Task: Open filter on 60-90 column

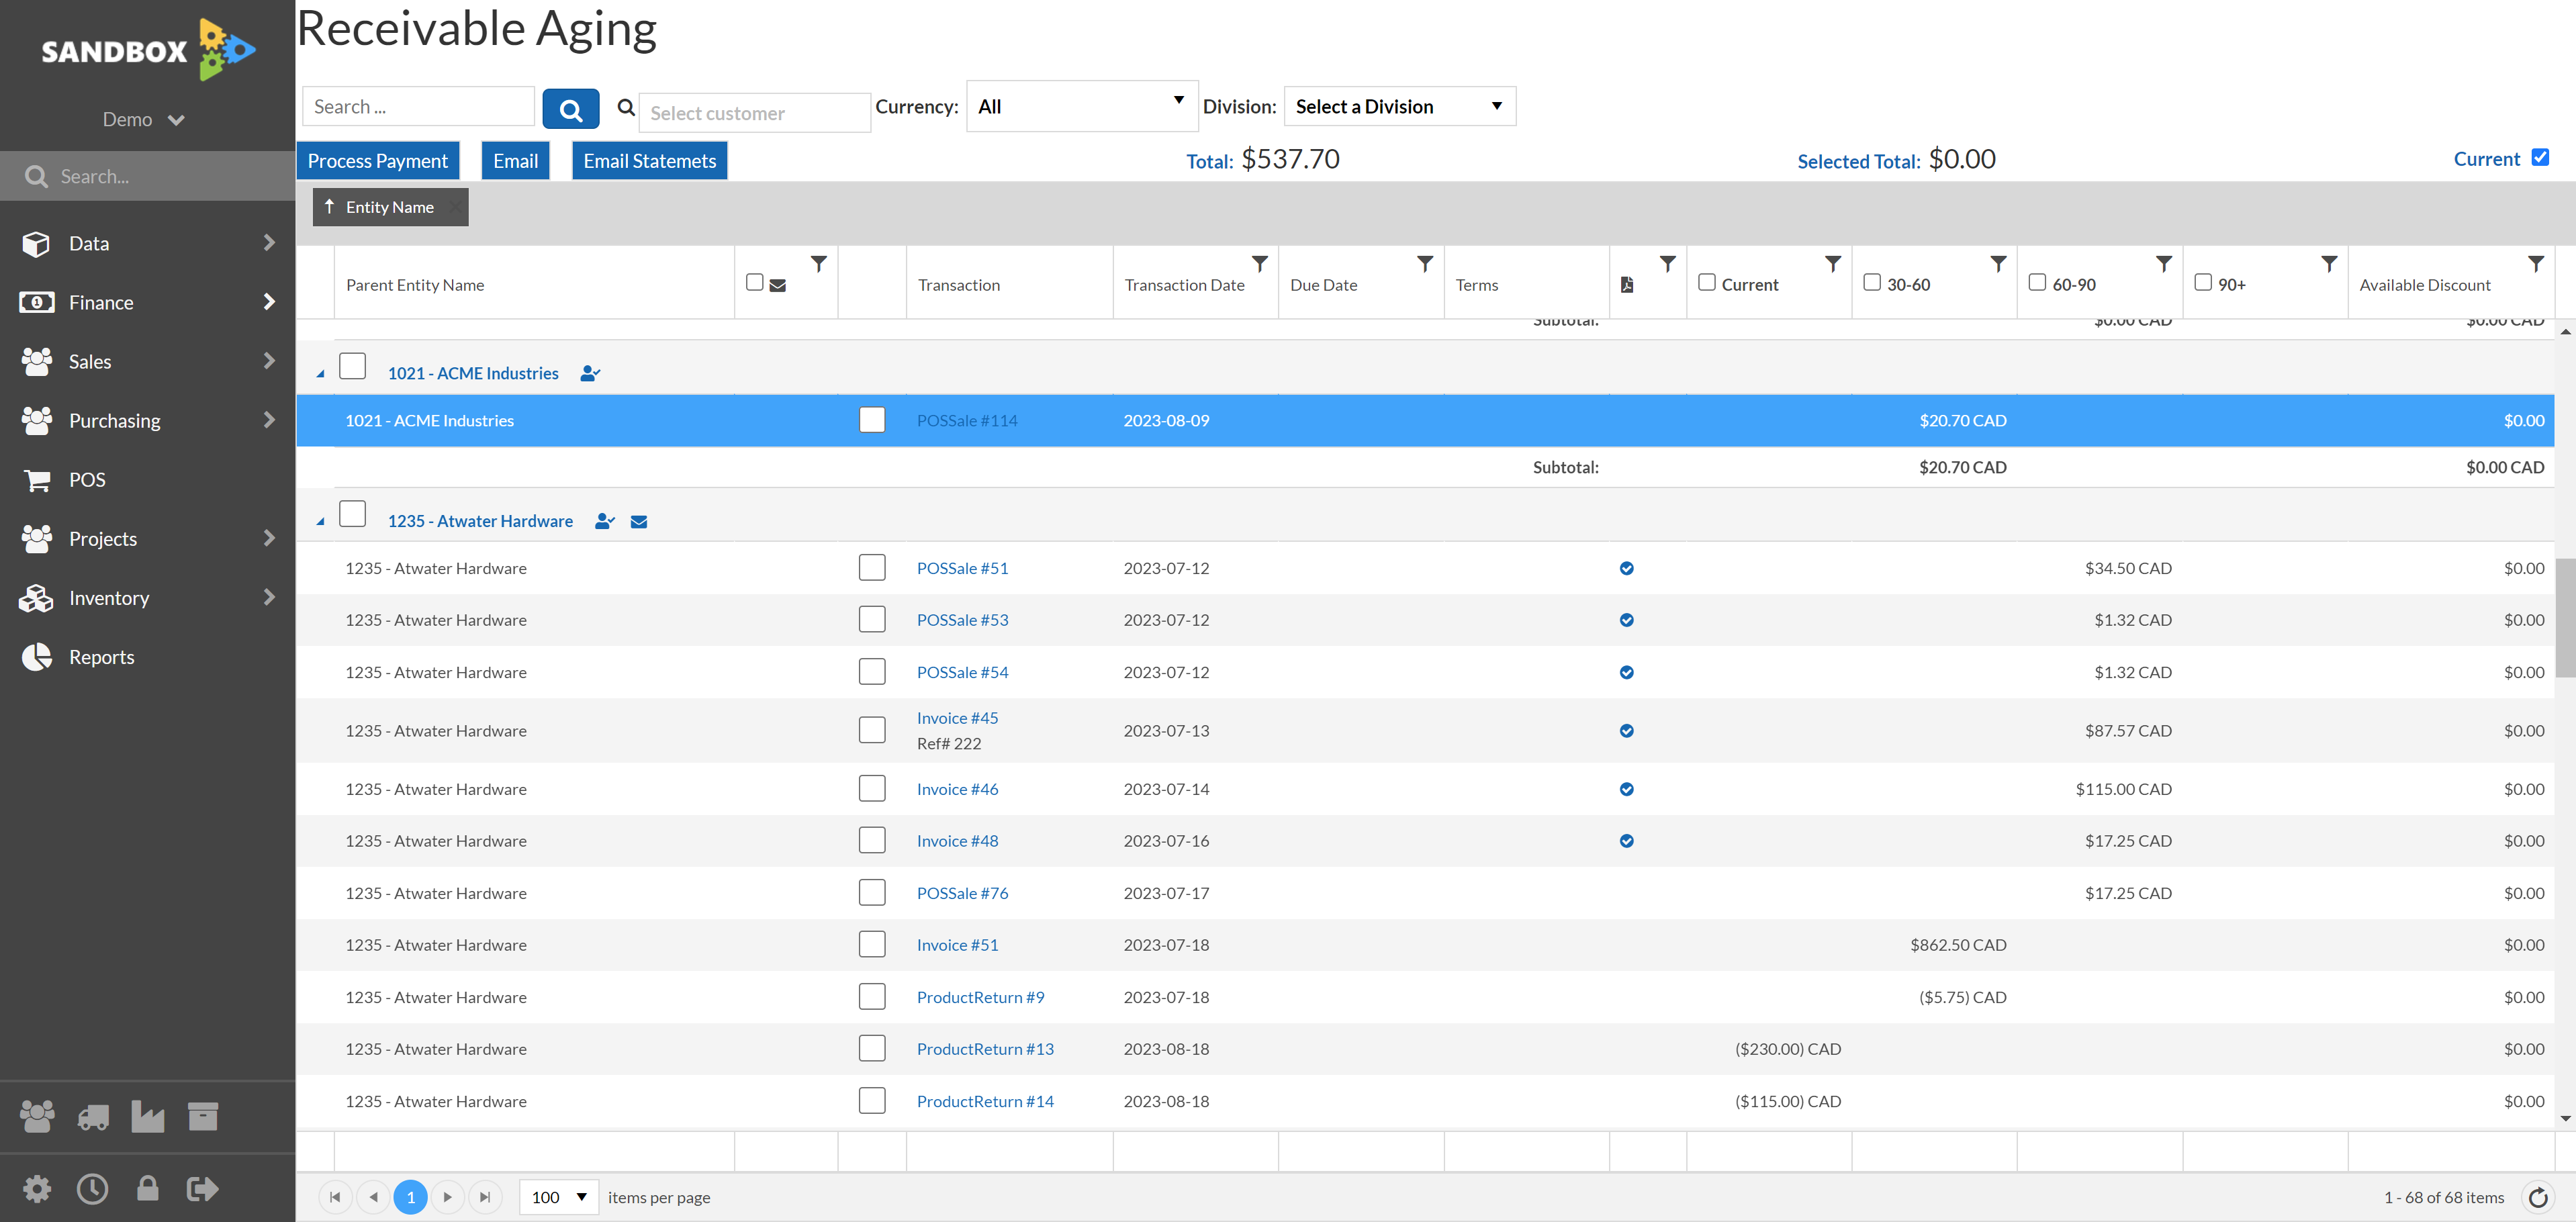Action: pos(2164,264)
